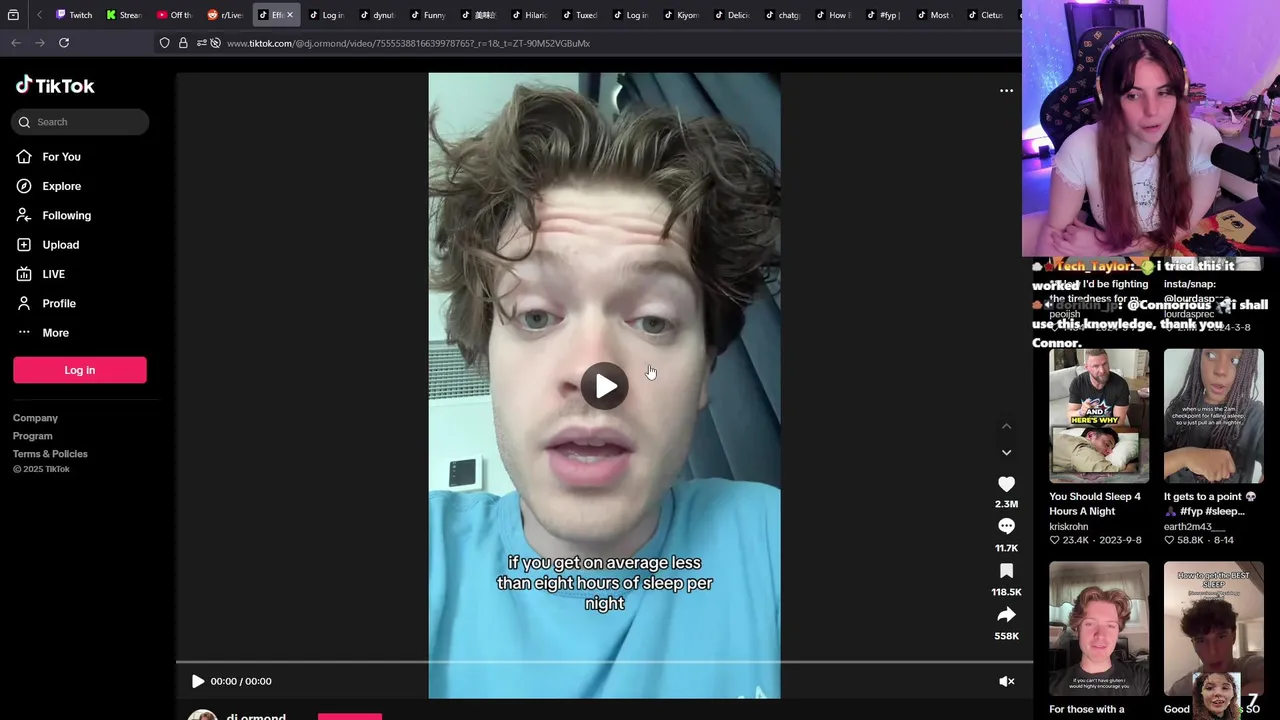
Task: Switch to the dynut TikTok tab
Action: (x=377, y=15)
